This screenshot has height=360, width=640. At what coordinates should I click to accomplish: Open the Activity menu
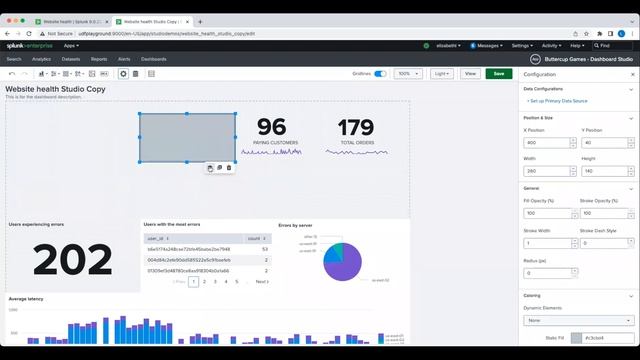[x=551, y=46]
